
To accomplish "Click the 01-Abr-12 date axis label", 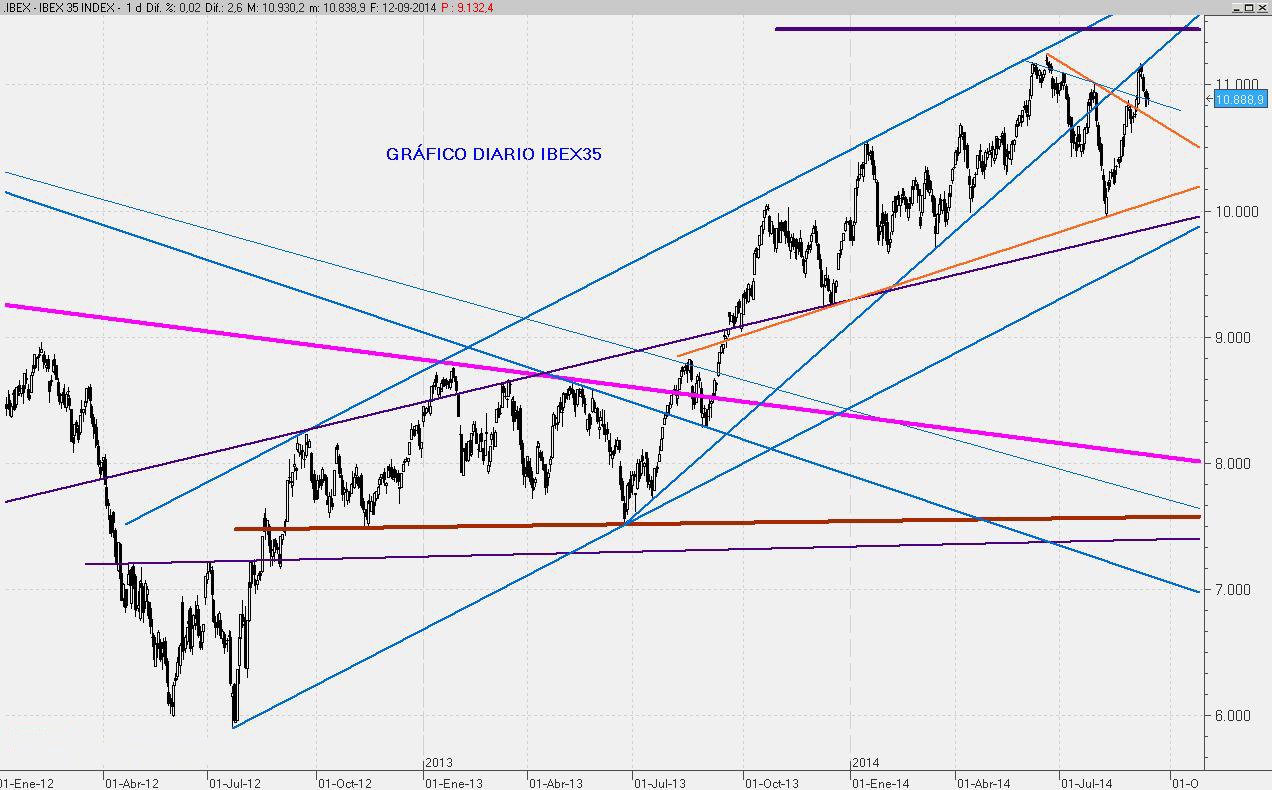I will pos(131,780).
